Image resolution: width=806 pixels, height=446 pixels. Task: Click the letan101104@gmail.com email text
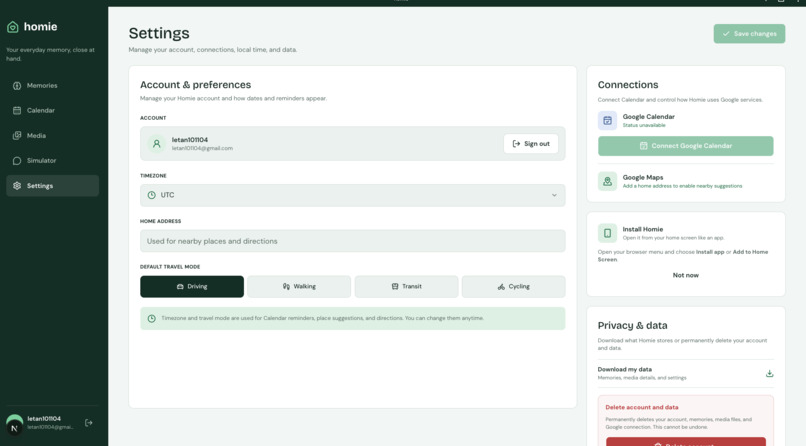coord(202,148)
